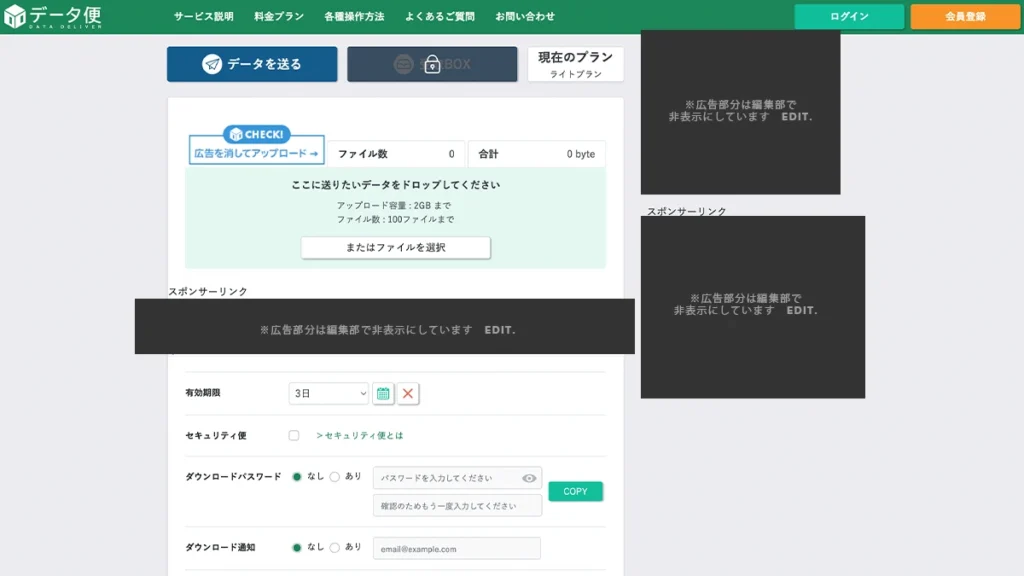This screenshot has height=576, width=1024.
Task: Select あり for ダウンロードパスワード
Action: point(335,477)
